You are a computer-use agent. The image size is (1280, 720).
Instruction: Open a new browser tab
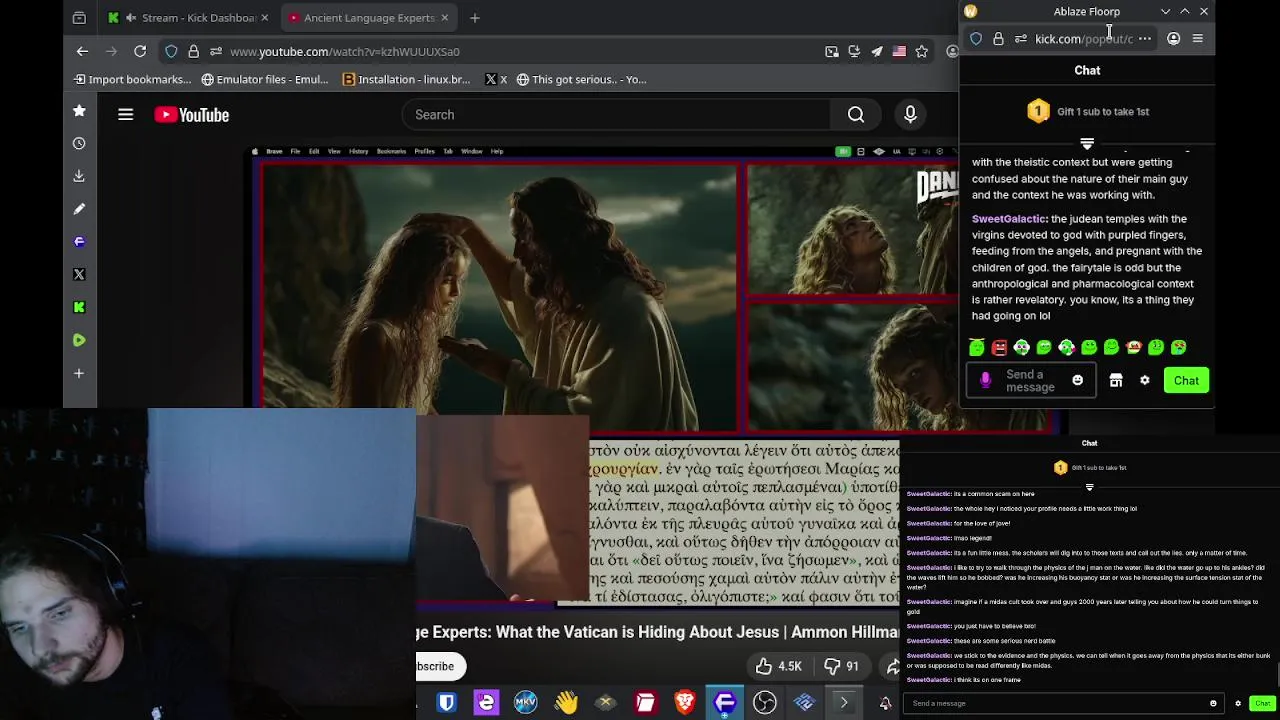(x=475, y=17)
